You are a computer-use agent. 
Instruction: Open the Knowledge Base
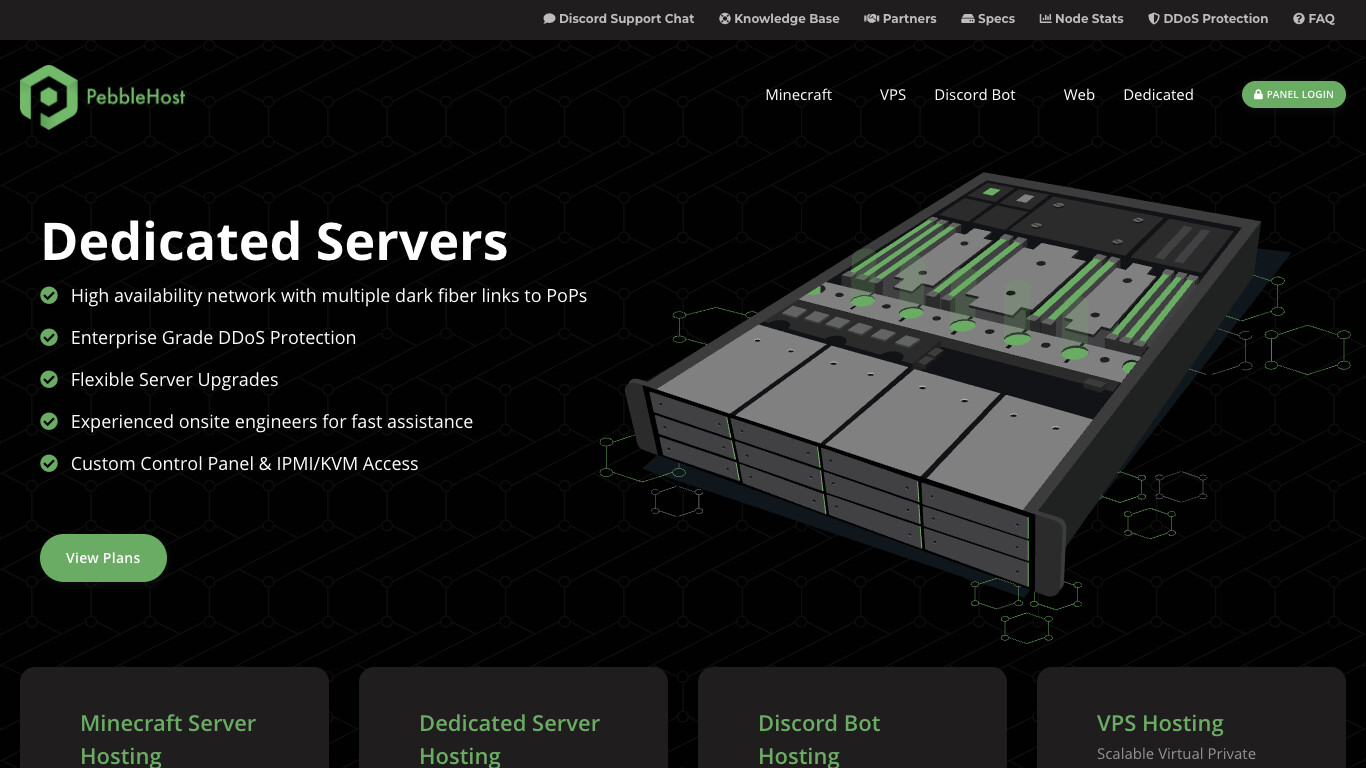(779, 19)
